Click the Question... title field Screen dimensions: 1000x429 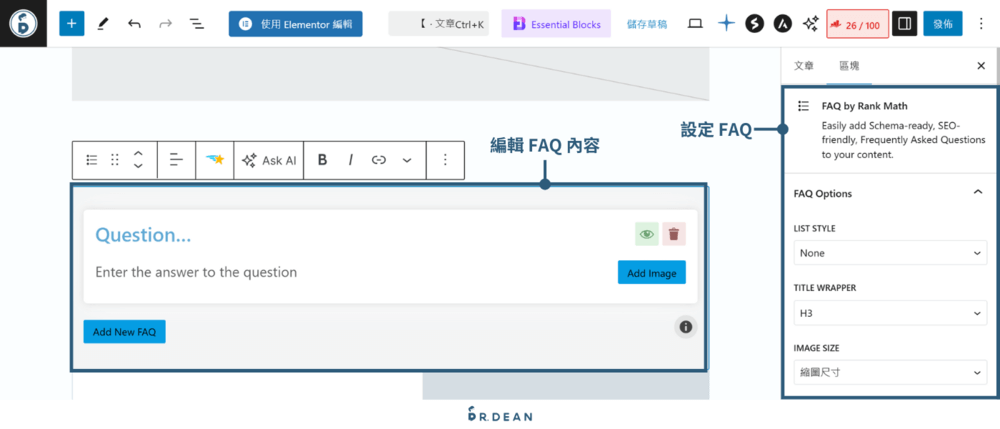[143, 235]
